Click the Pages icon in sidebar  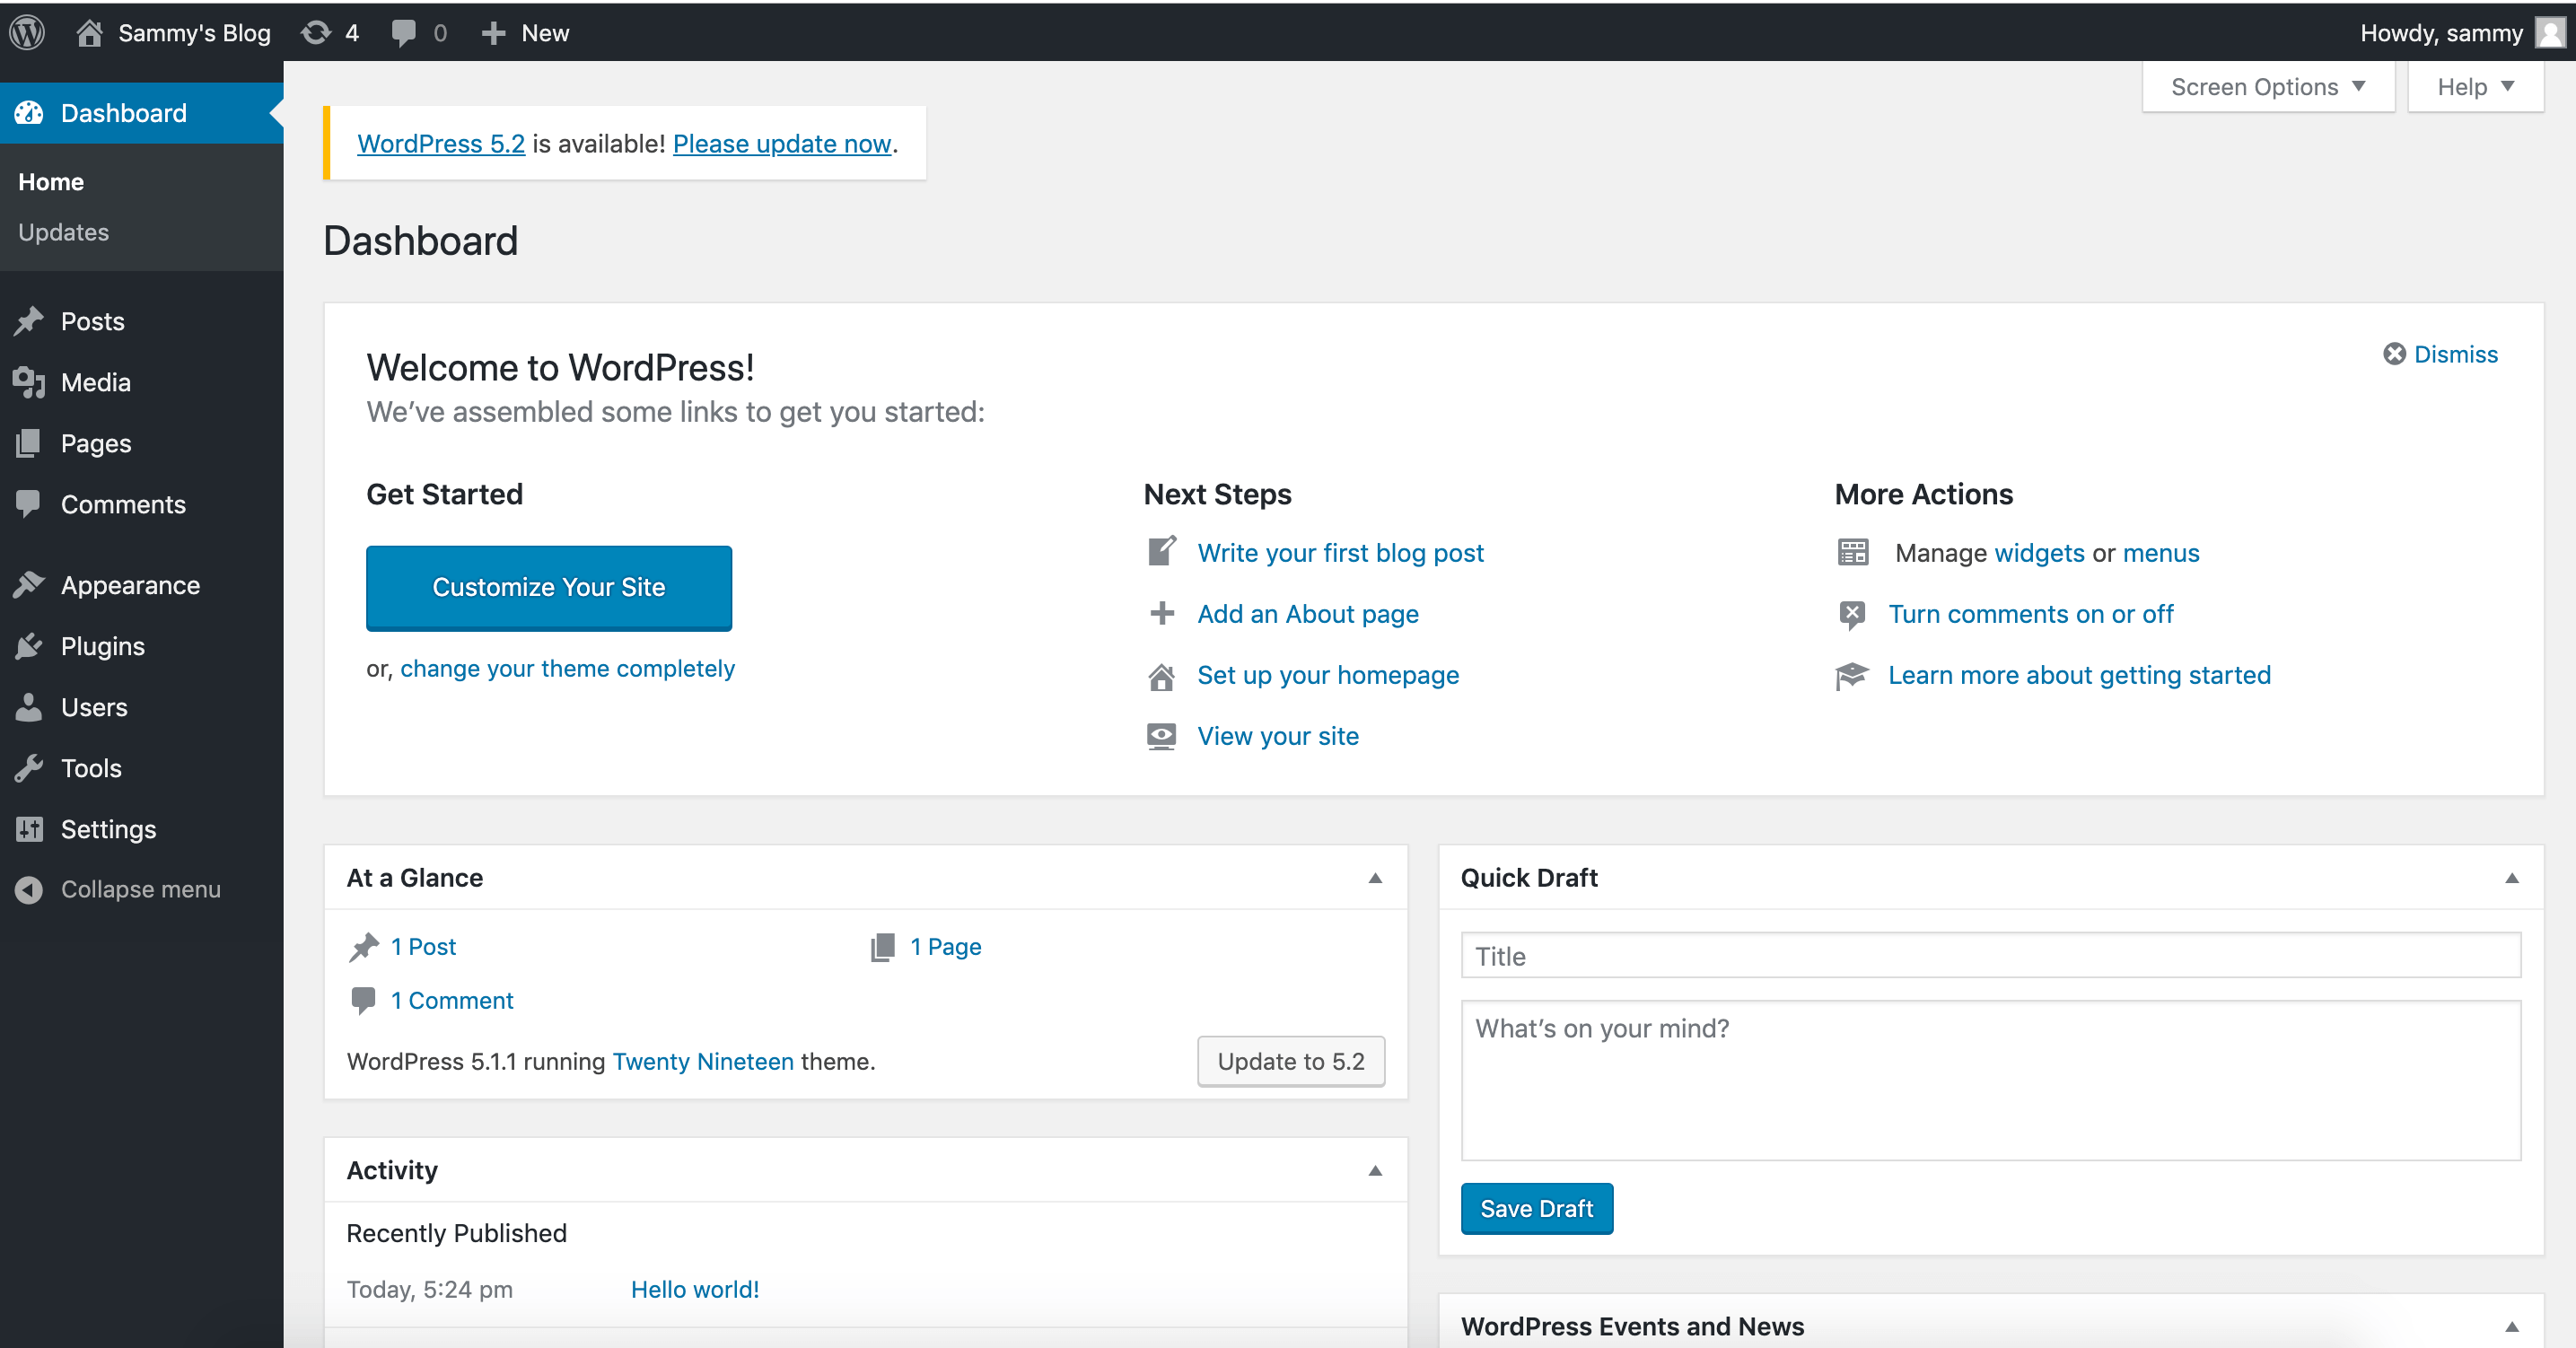coord(31,443)
